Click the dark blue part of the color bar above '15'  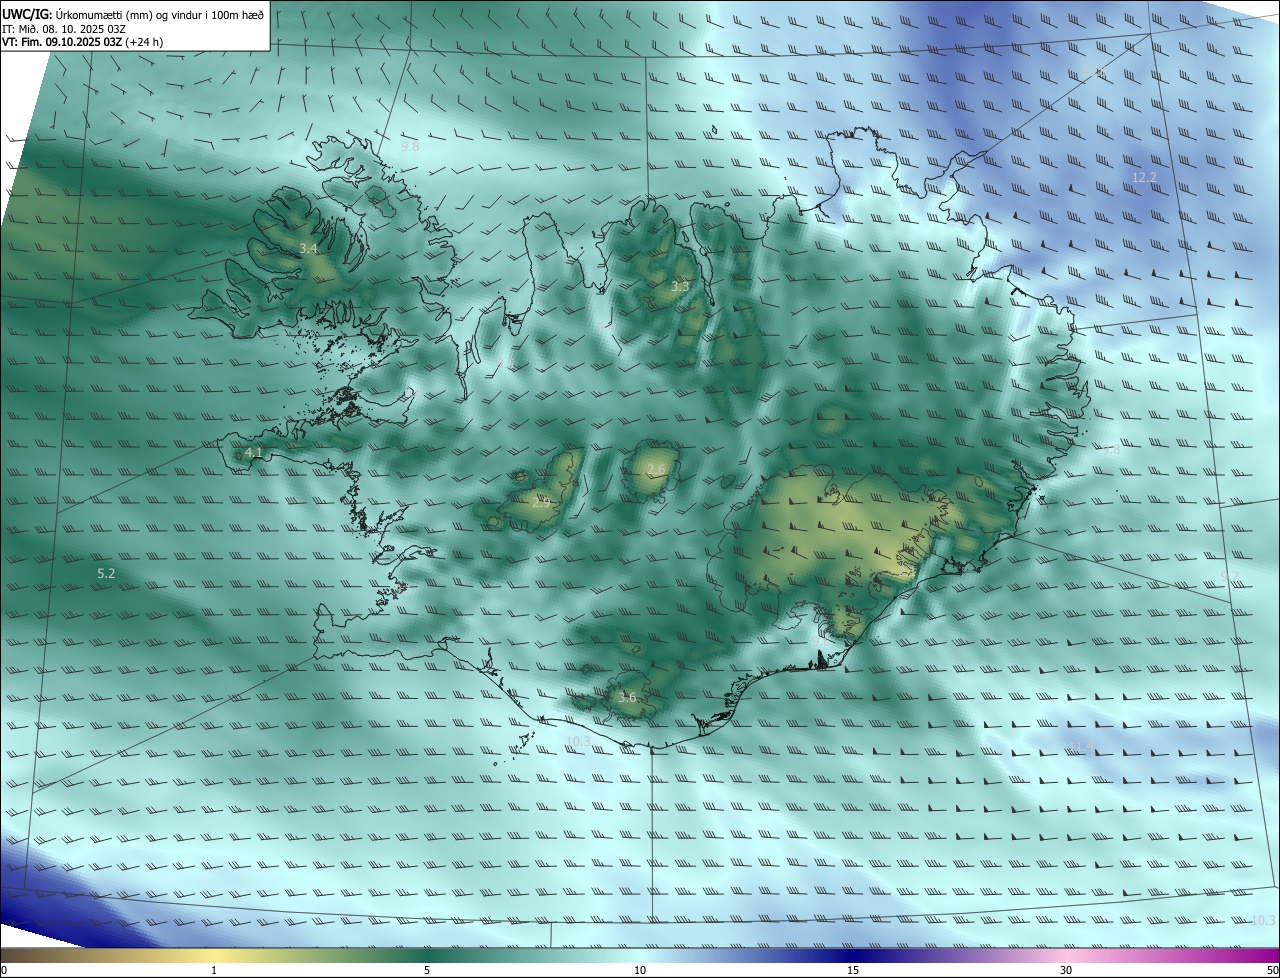tap(853, 955)
